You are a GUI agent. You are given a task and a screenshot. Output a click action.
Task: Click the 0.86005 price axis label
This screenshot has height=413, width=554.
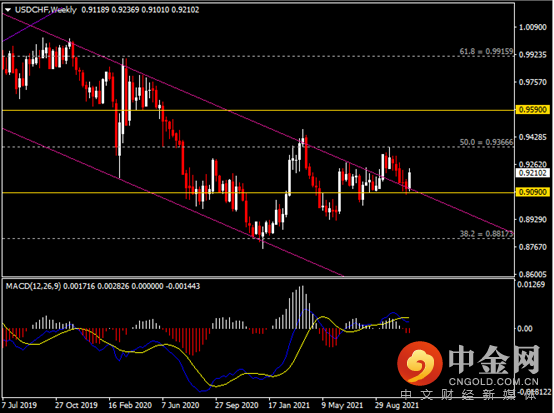tap(532, 274)
